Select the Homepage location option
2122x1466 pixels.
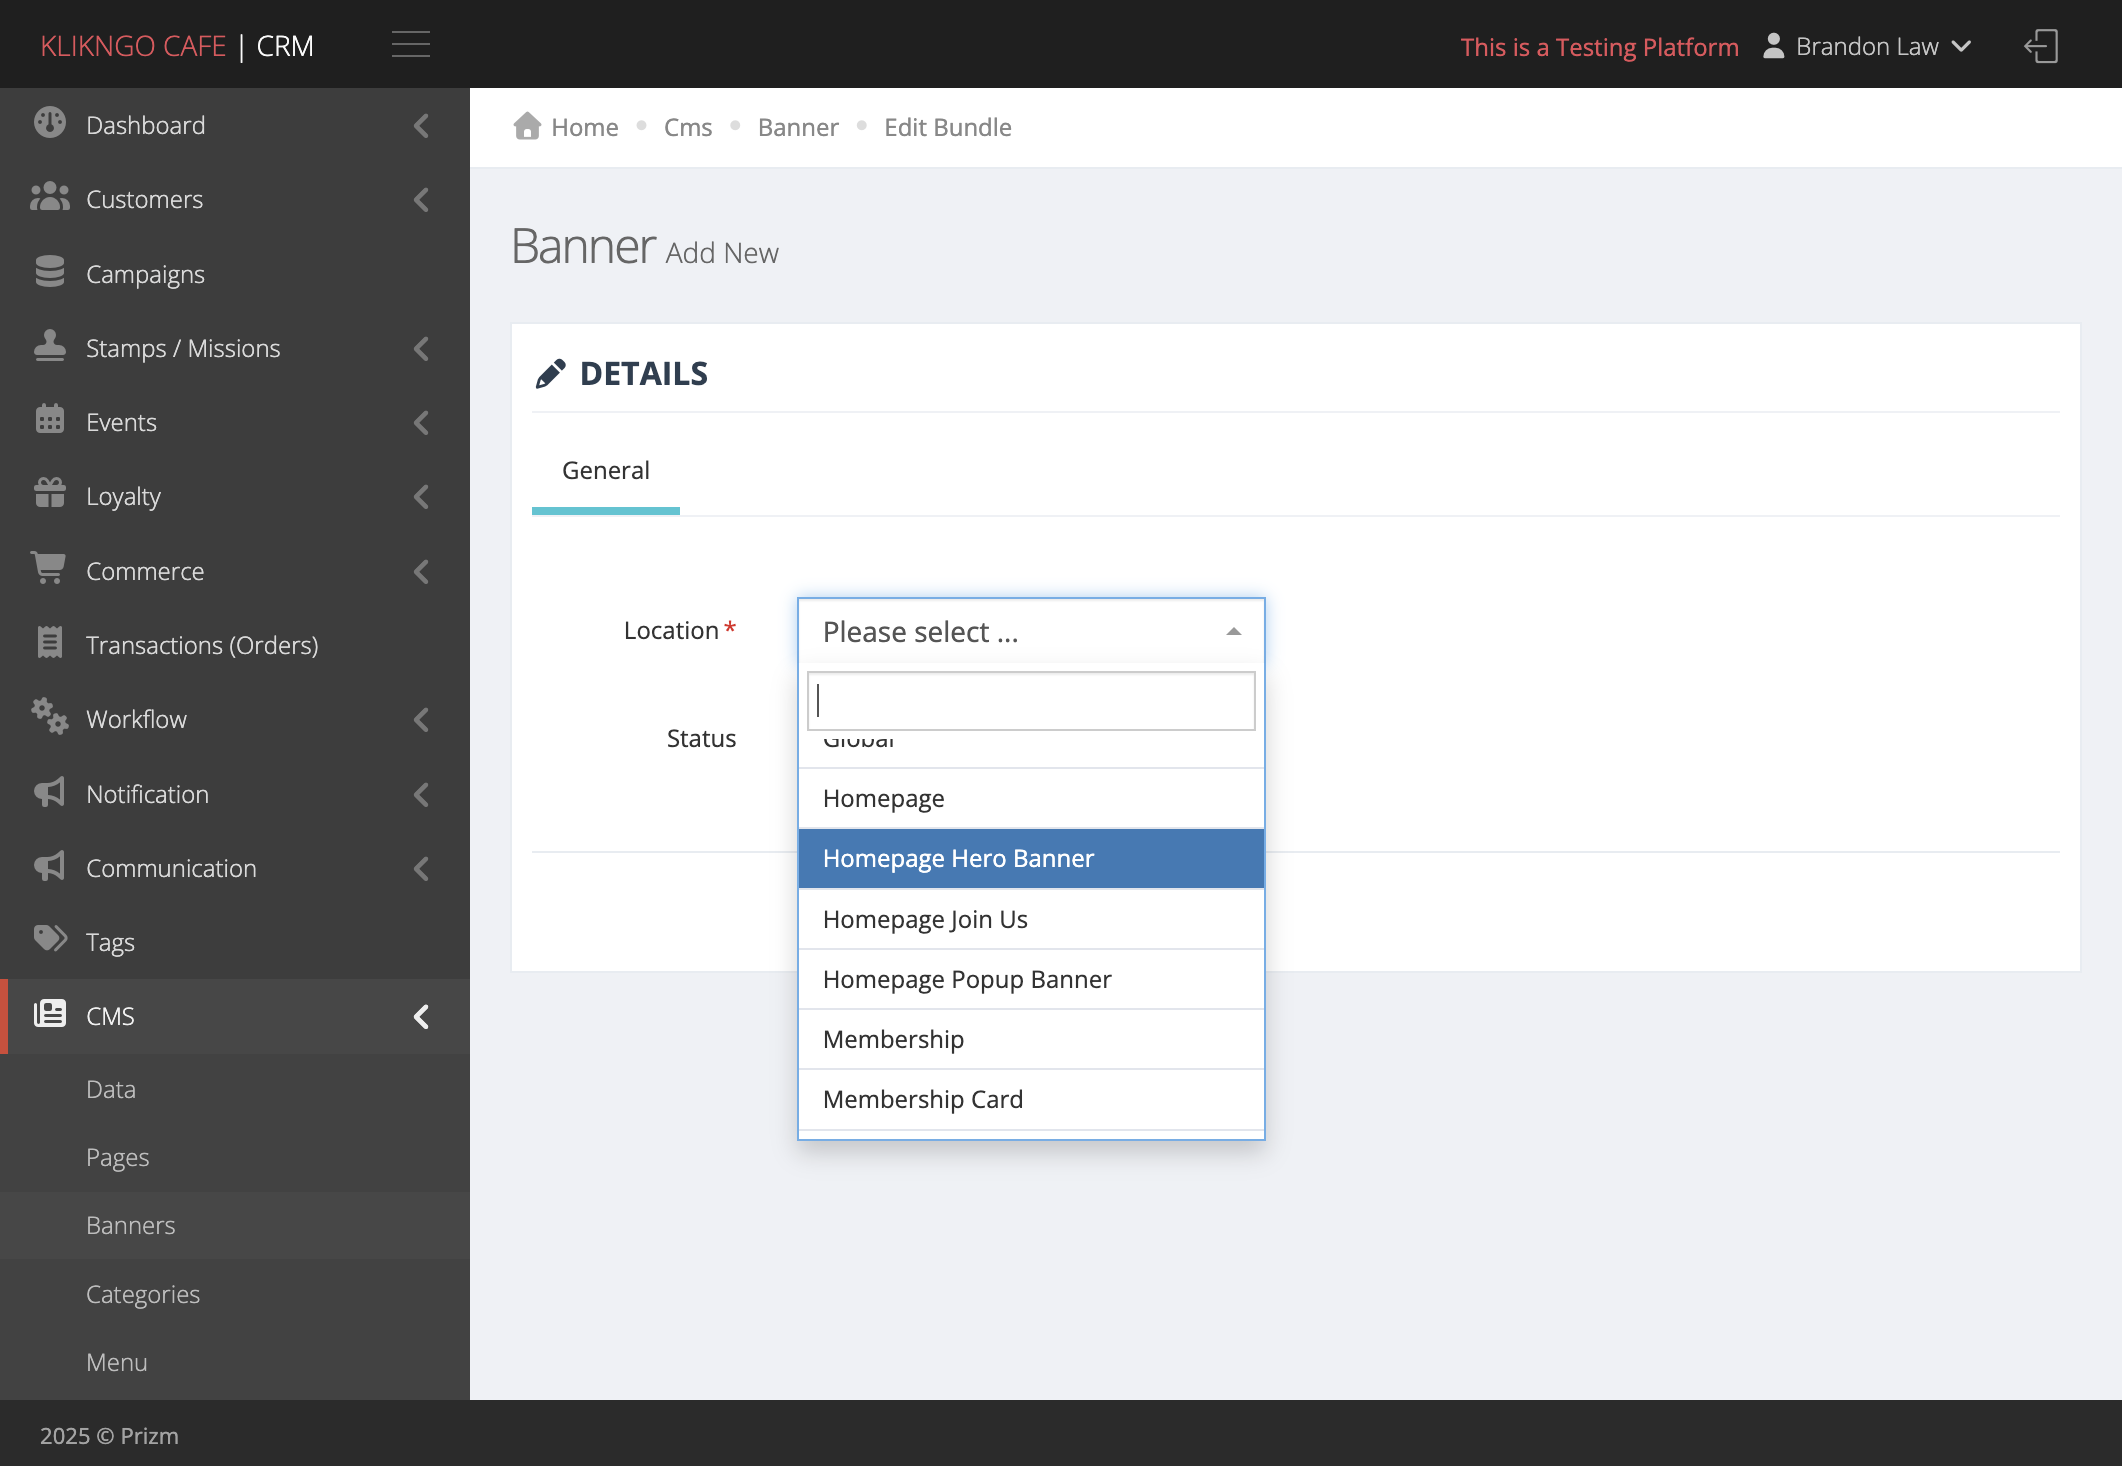[1031, 799]
